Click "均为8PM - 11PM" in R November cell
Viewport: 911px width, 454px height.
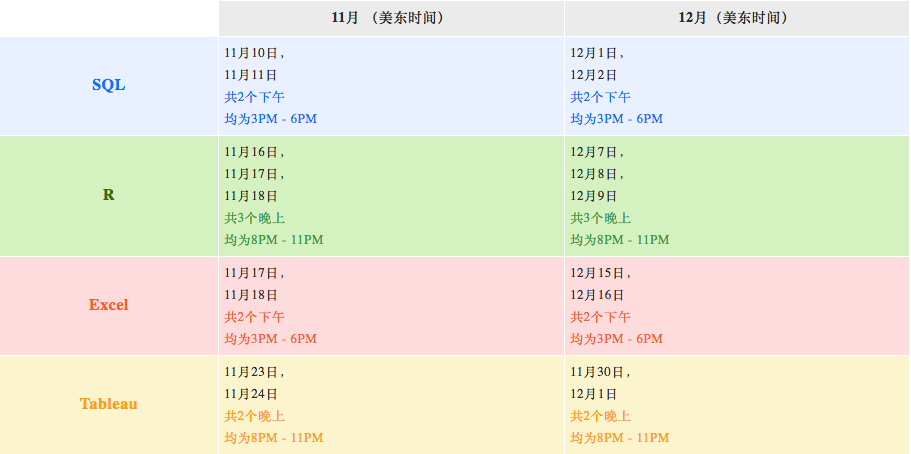274,239
